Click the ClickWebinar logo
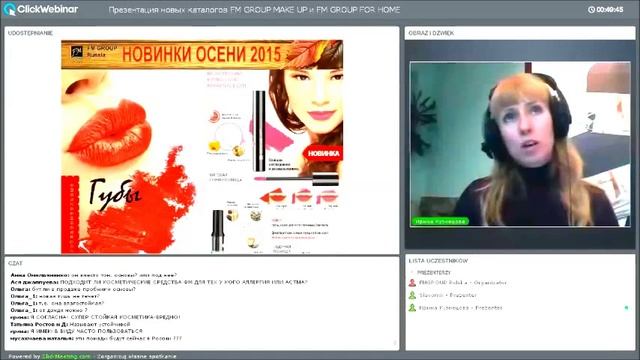640x360 pixels. [x=40, y=9]
